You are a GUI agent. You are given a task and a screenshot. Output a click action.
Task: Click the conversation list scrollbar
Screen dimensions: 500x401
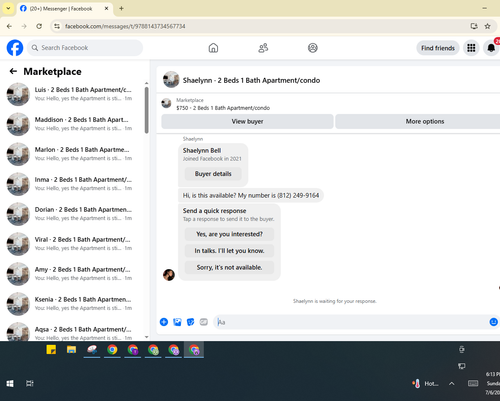pyautogui.click(x=147, y=110)
